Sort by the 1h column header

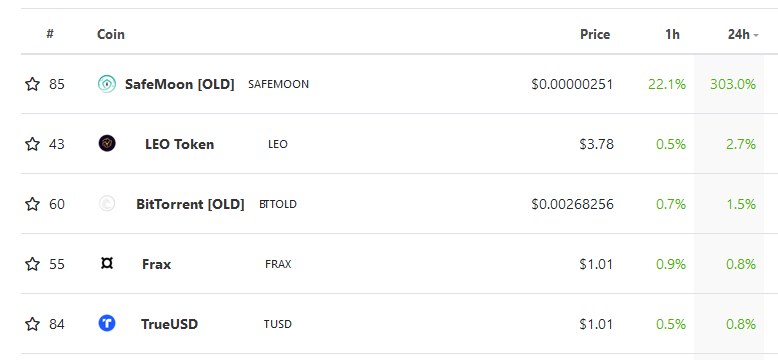point(672,35)
